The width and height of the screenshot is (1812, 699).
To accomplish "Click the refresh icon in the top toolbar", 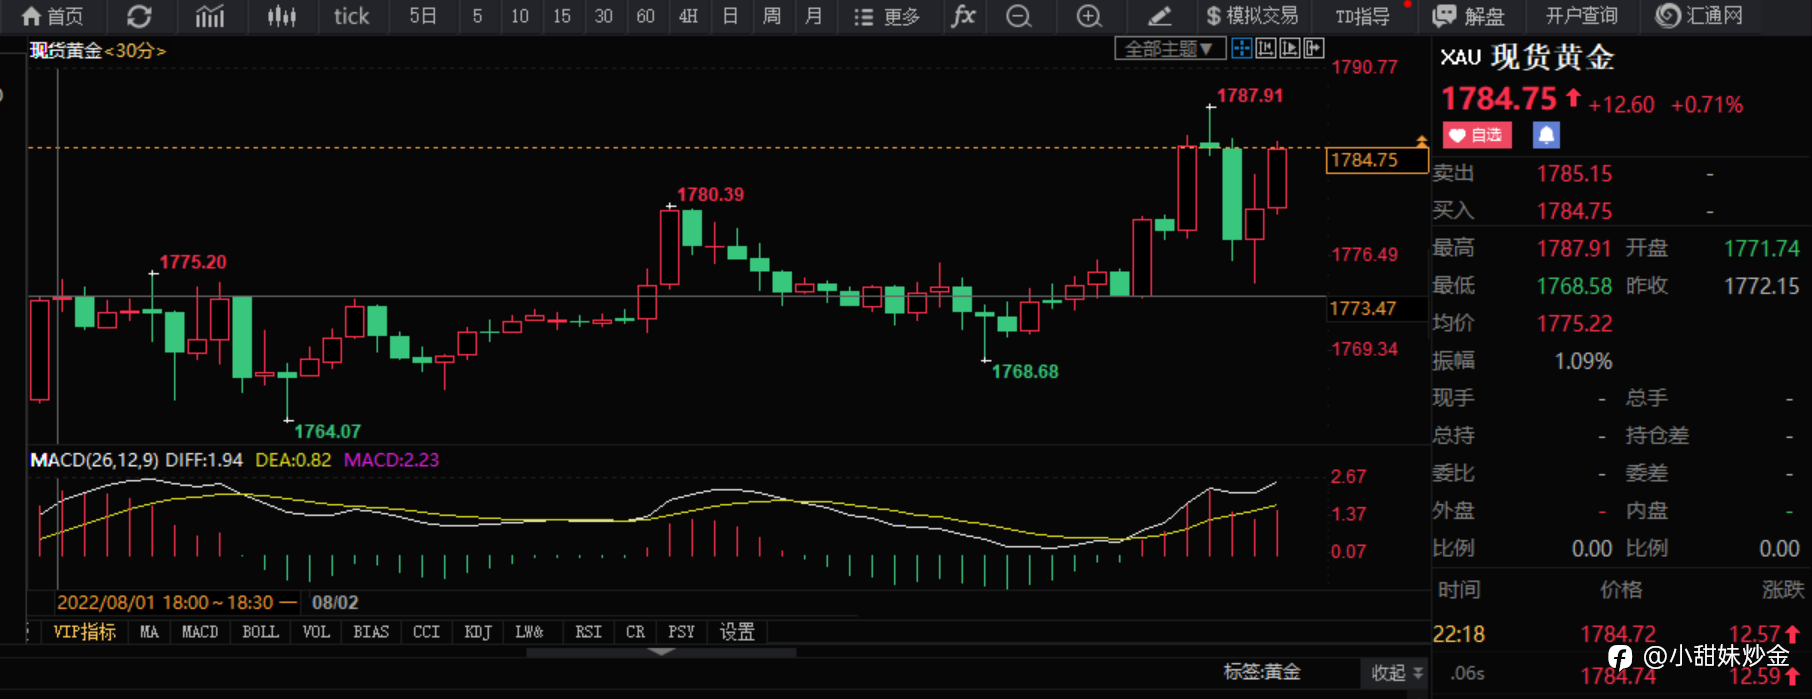I will coord(139,16).
